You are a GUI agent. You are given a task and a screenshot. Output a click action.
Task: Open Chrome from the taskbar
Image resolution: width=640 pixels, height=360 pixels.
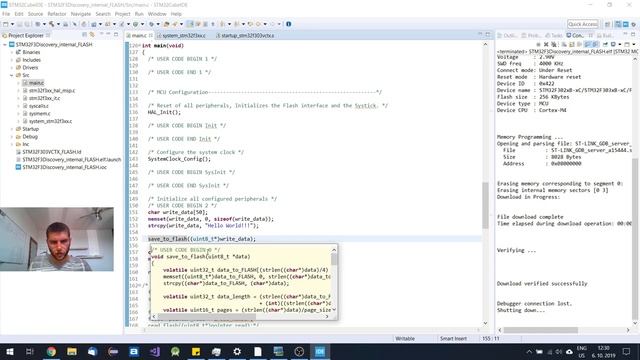coord(51,351)
